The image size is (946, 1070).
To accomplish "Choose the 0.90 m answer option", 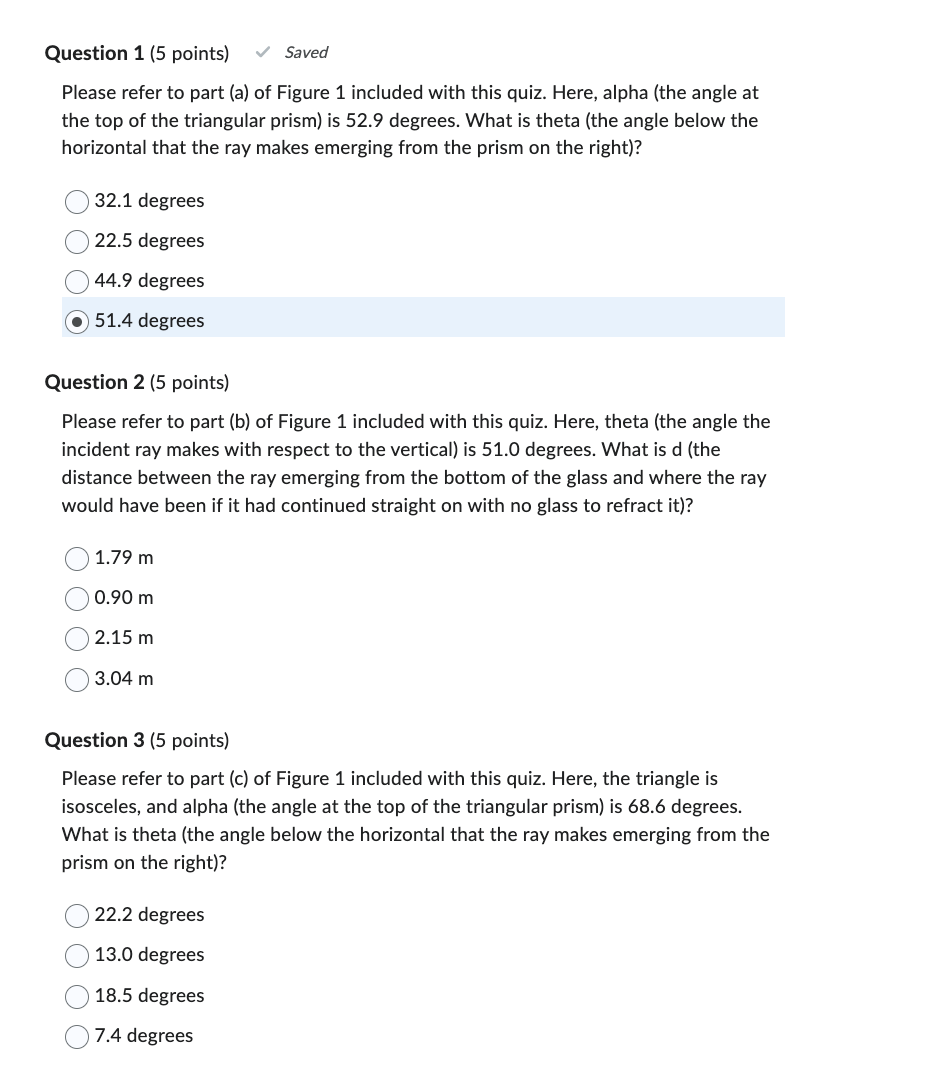I will pyautogui.click(x=76, y=599).
